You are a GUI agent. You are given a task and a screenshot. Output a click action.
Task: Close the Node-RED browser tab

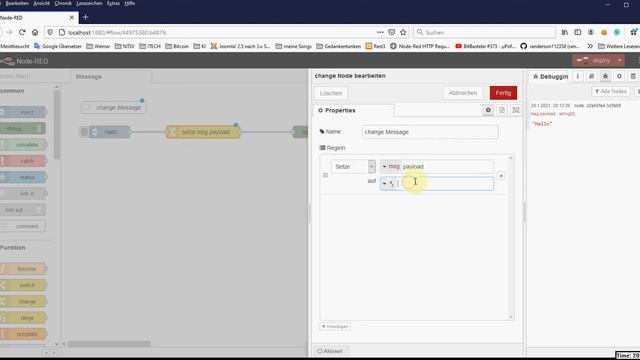(x=72, y=18)
